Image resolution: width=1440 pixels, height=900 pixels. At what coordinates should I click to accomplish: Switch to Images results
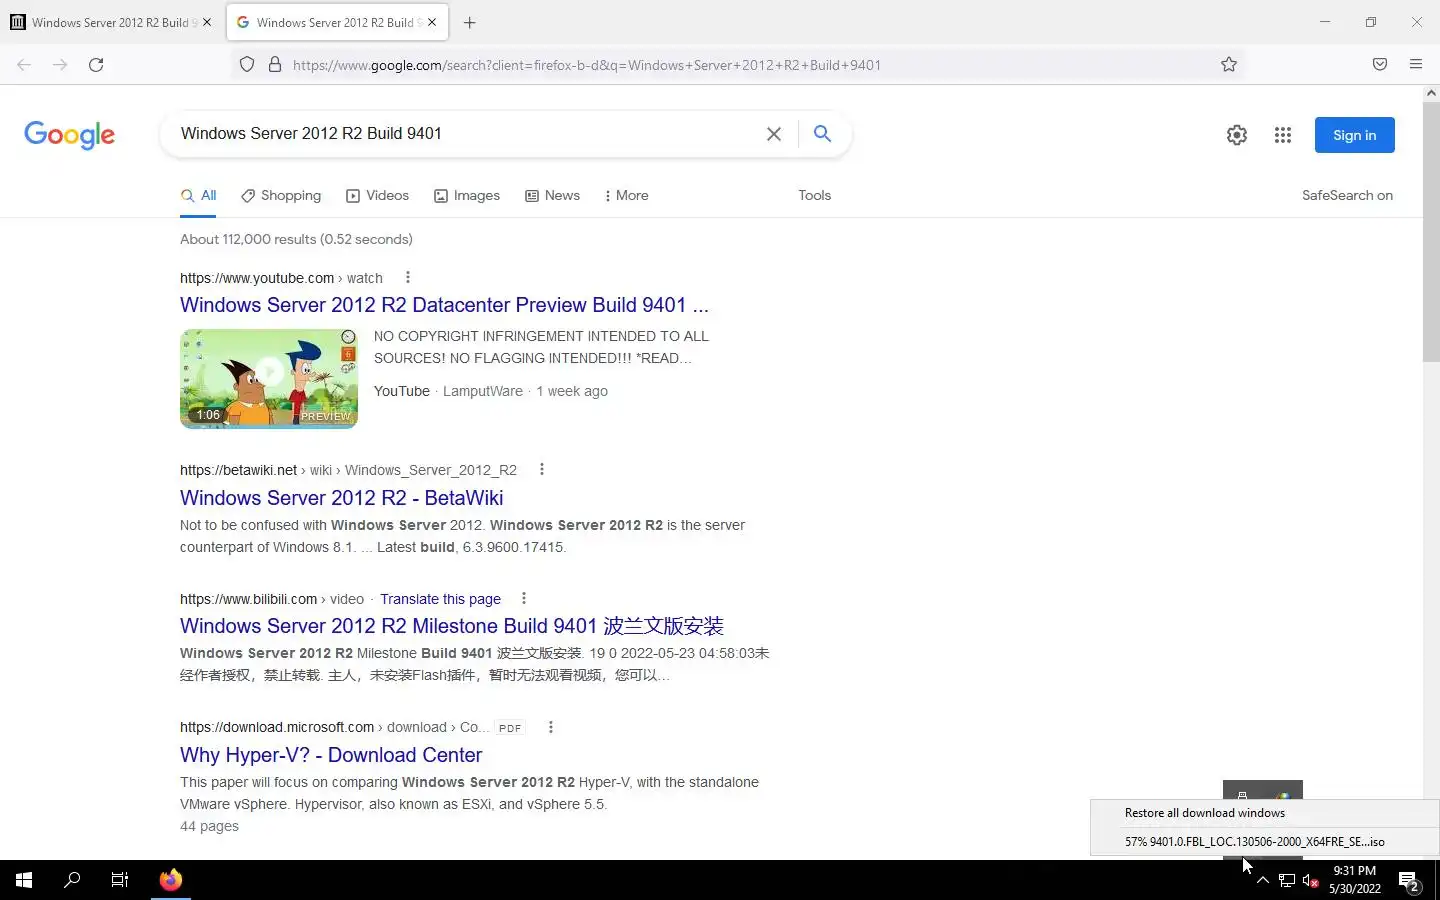pyautogui.click(x=467, y=196)
